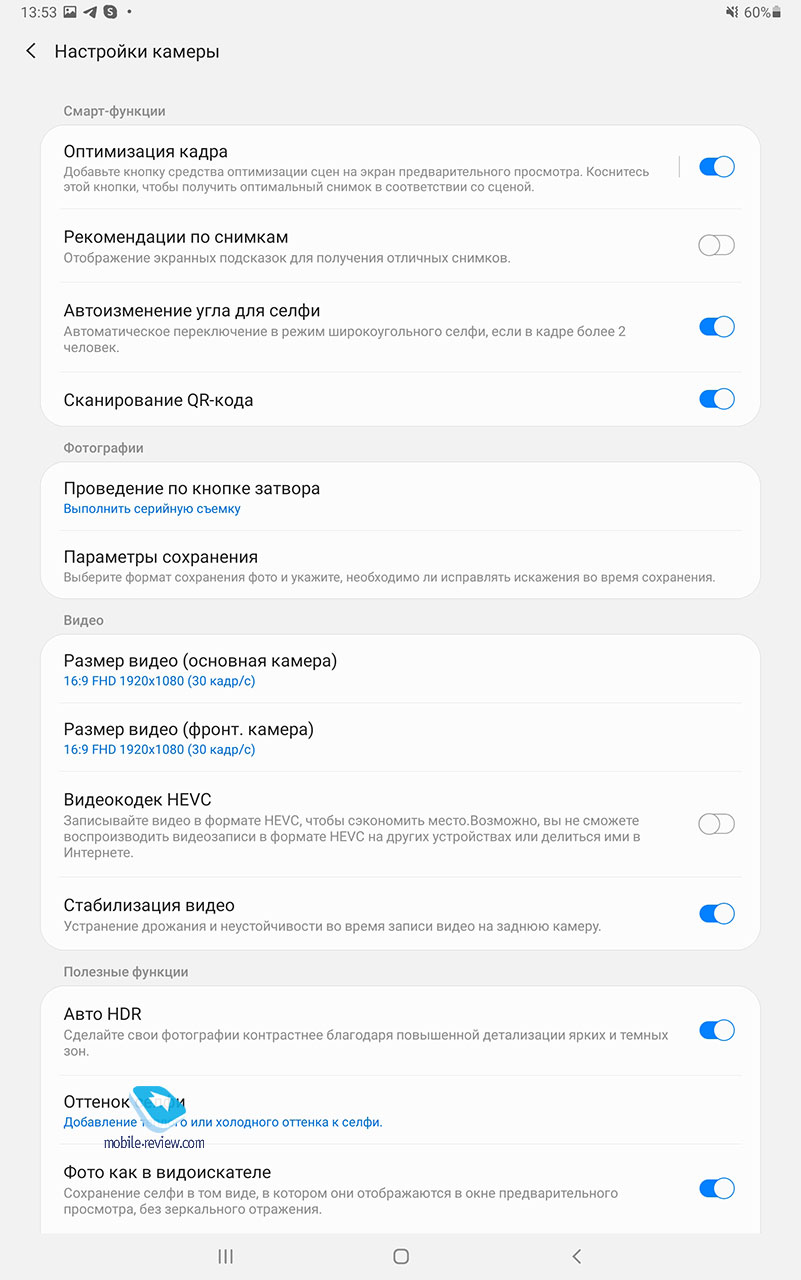Viewport: 801px width, 1280px height.
Task: Tap the Skype notification icon in status bar
Action: (111, 12)
